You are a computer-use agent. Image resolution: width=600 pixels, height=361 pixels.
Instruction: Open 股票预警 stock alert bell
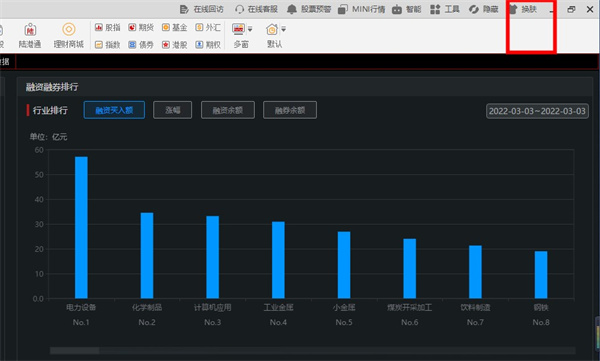point(309,9)
